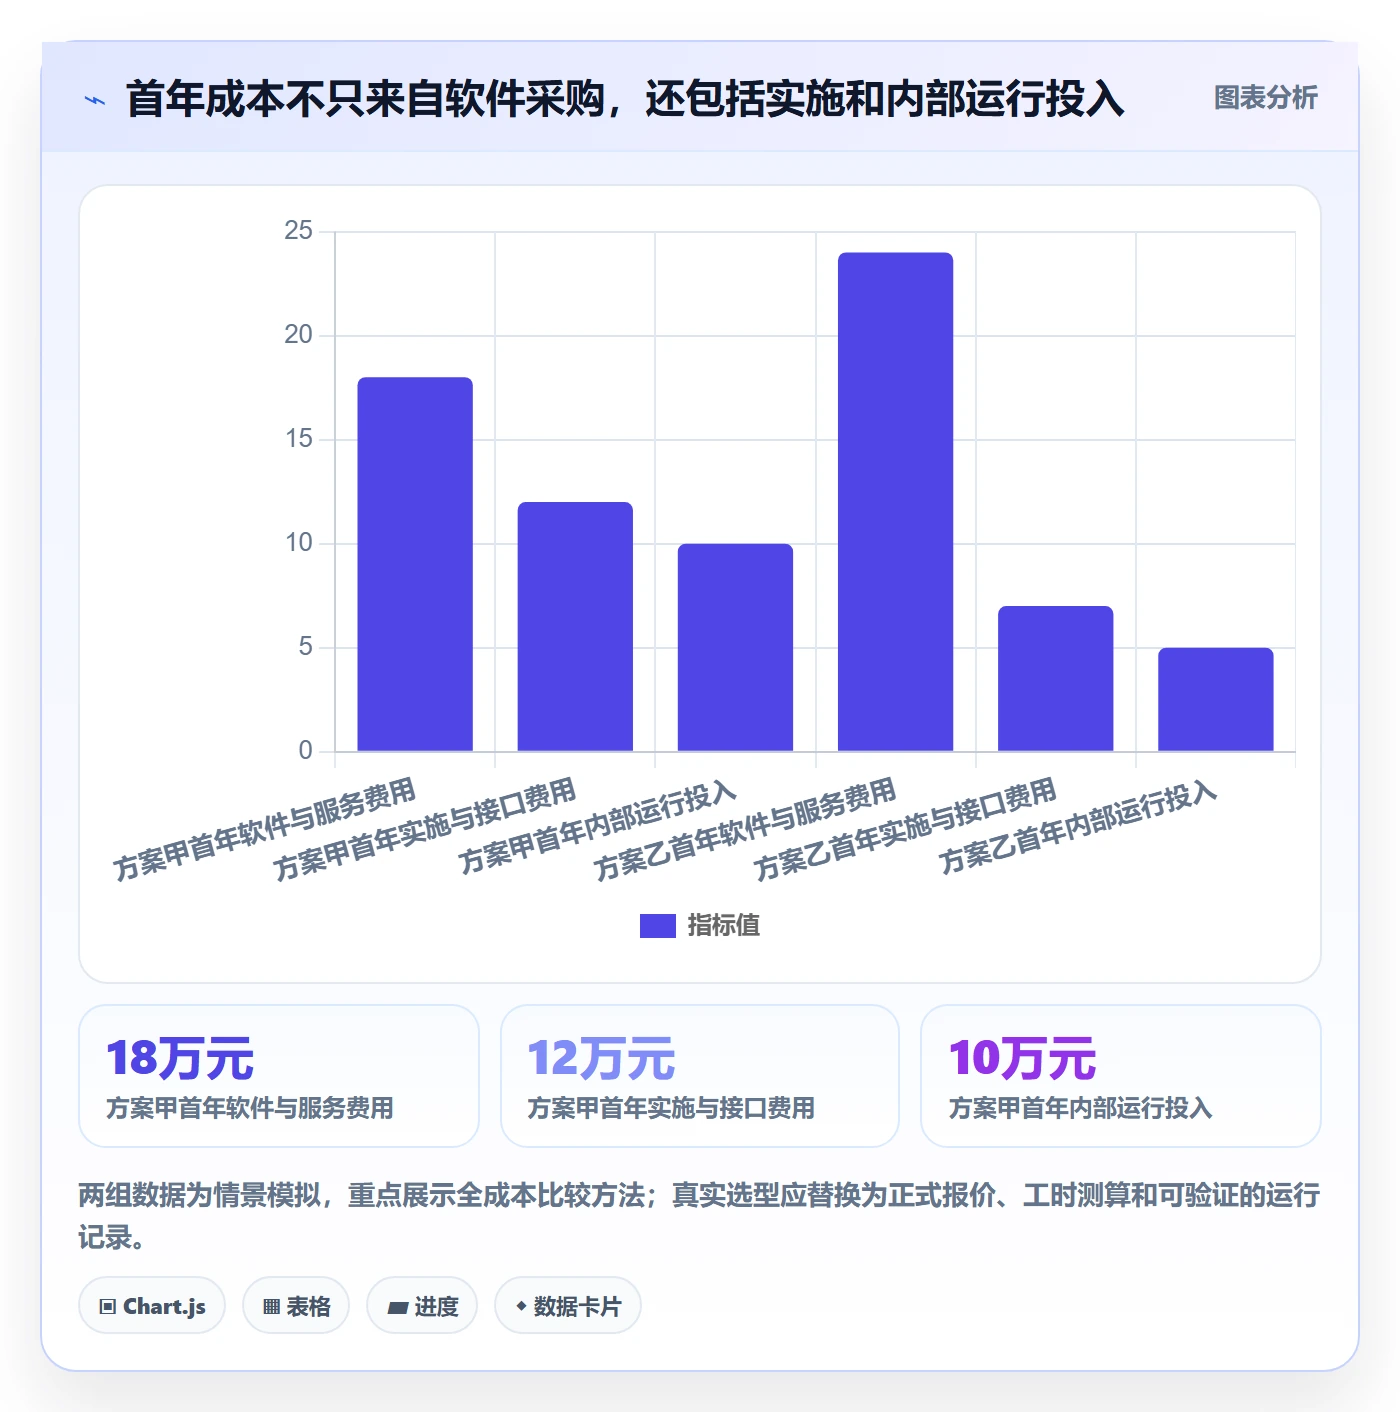1400x1412 pixels.
Task: Click the y-axis label 25
Action: (298, 231)
